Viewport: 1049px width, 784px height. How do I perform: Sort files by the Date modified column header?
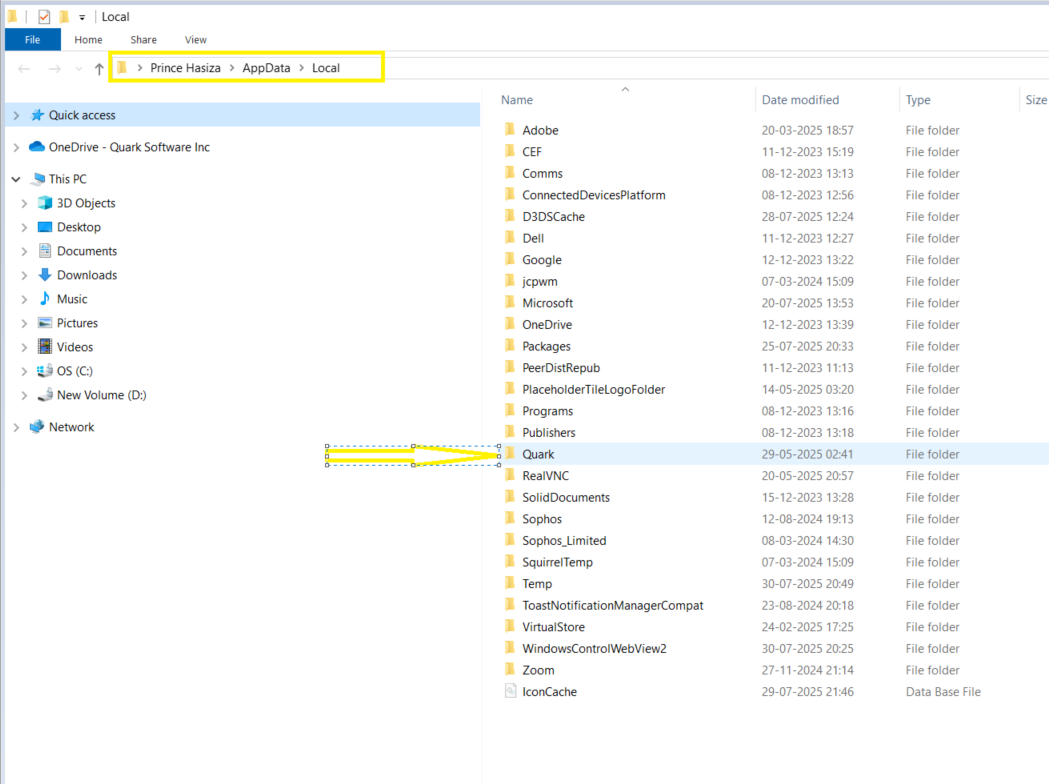pyautogui.click(x=800, y=99)
